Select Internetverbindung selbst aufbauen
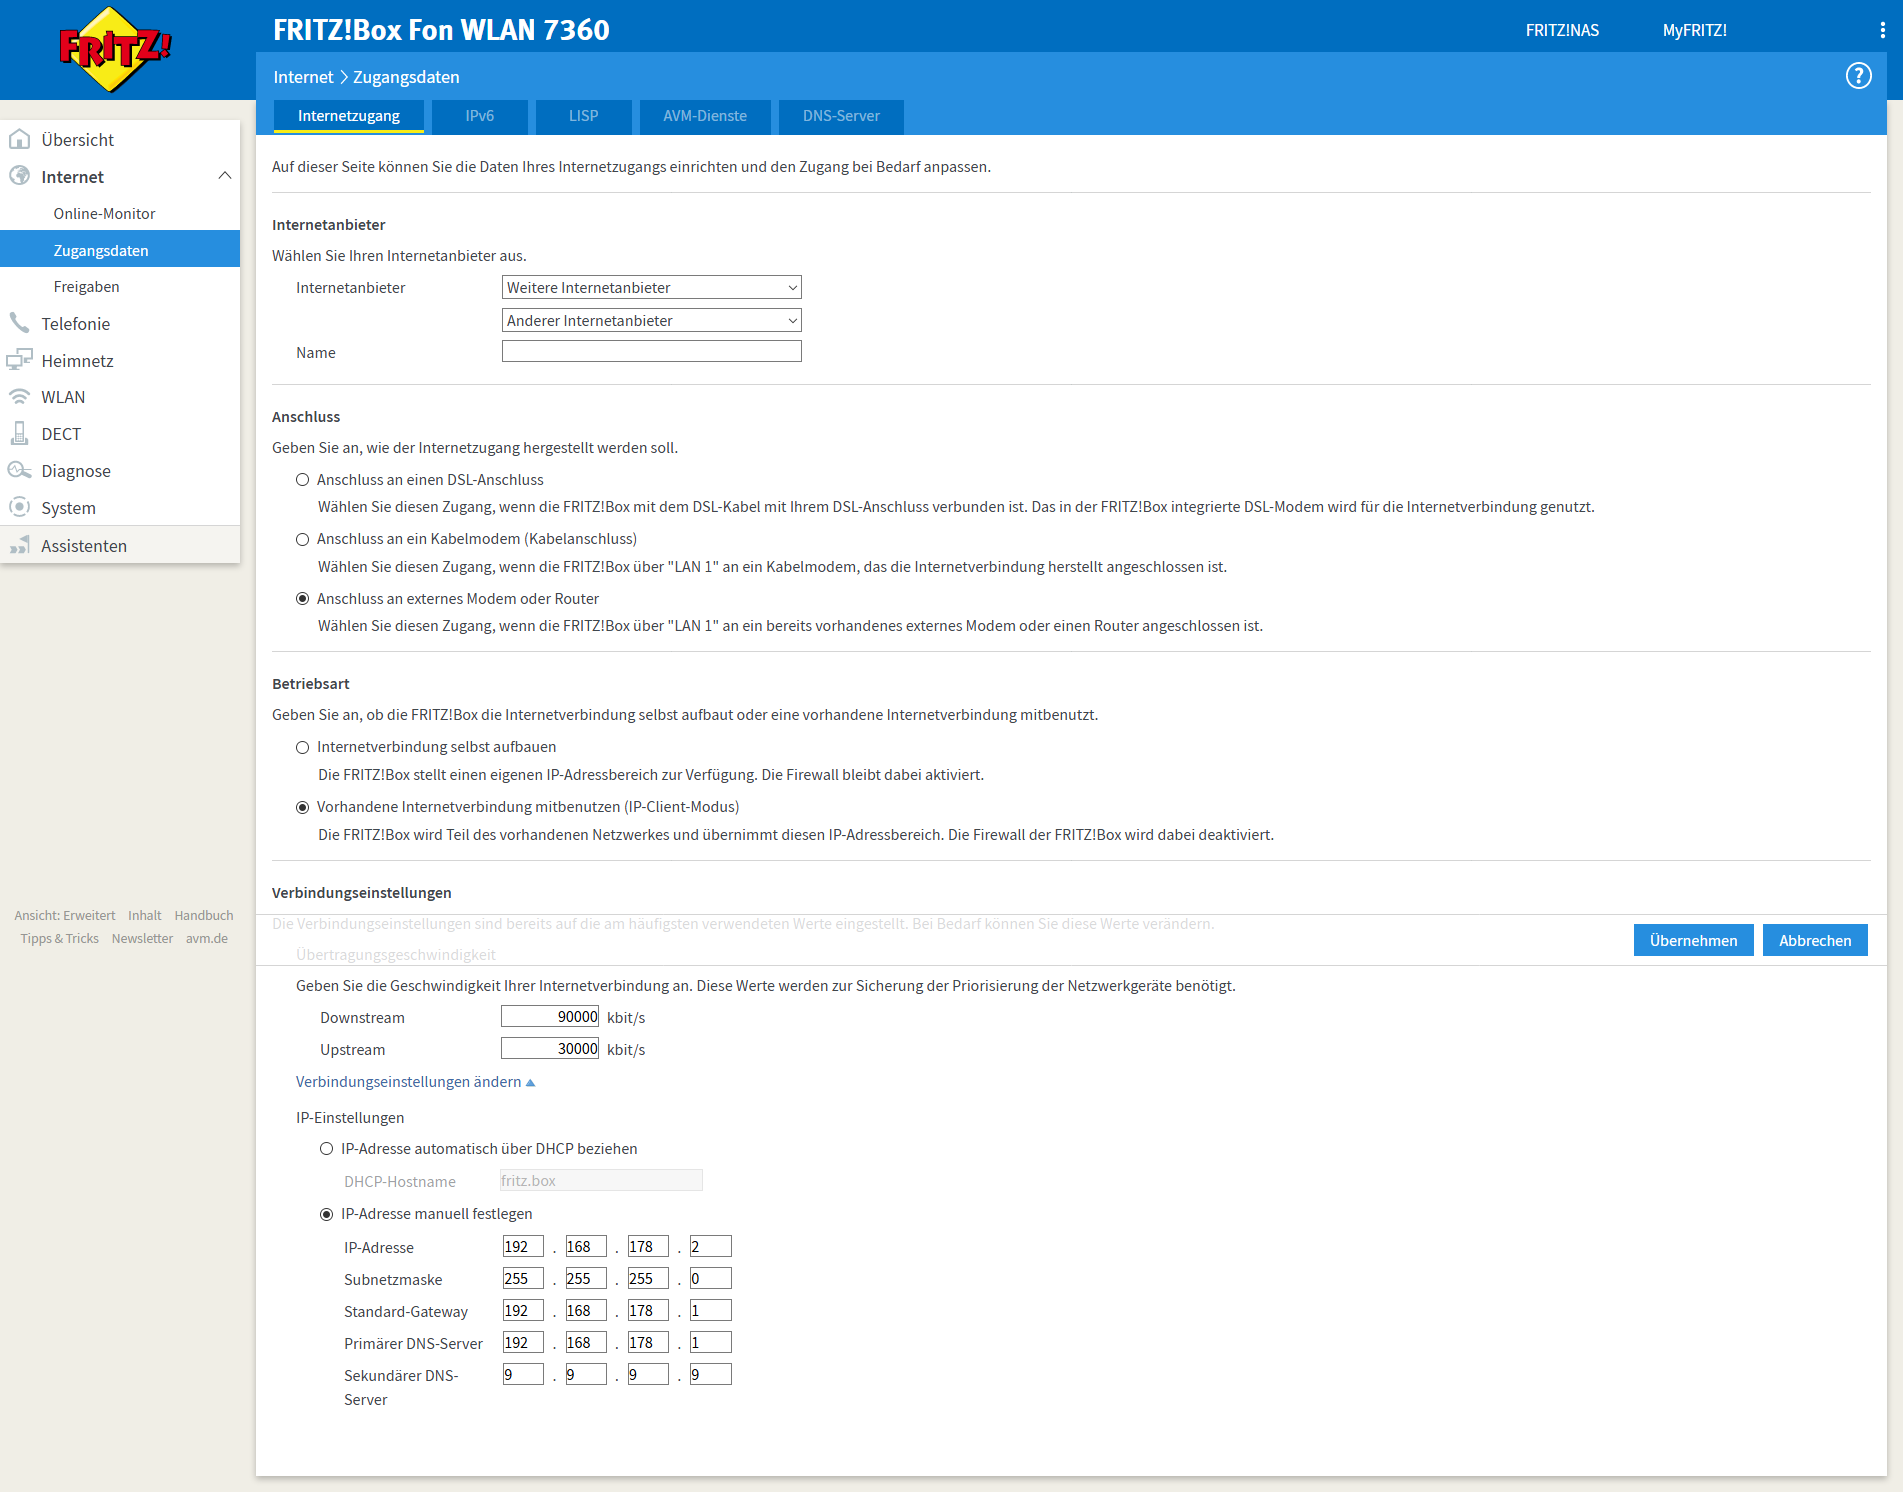The width and height of the screenshot is (1903, 1492). [302, 747]
